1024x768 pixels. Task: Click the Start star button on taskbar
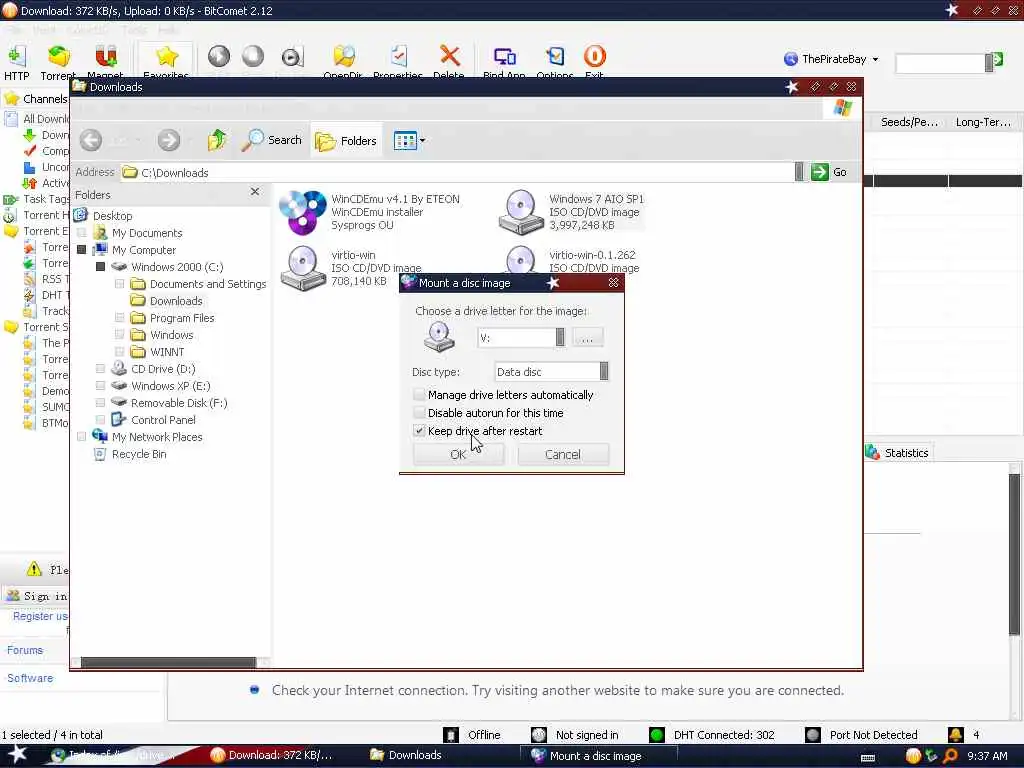tap(18, 754)
